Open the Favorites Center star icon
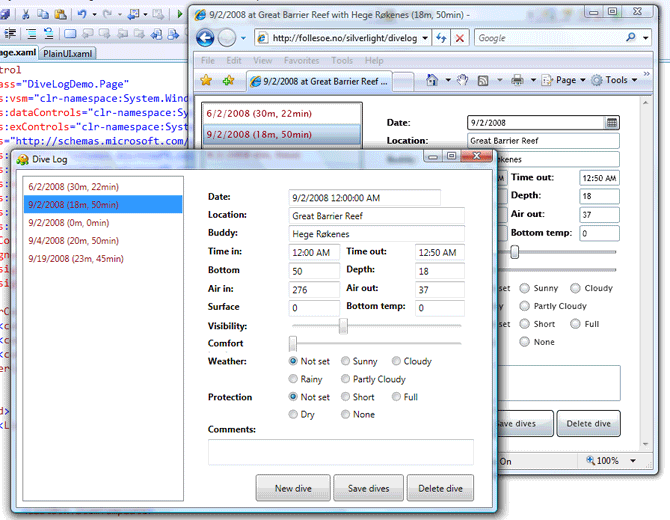 (x=206, y=80)
